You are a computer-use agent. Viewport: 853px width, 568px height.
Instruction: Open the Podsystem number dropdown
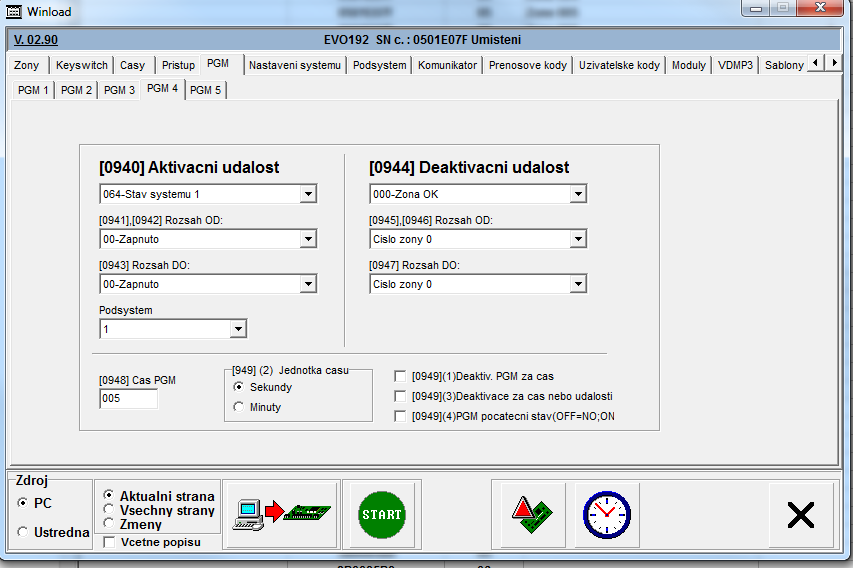click(237, 329)
